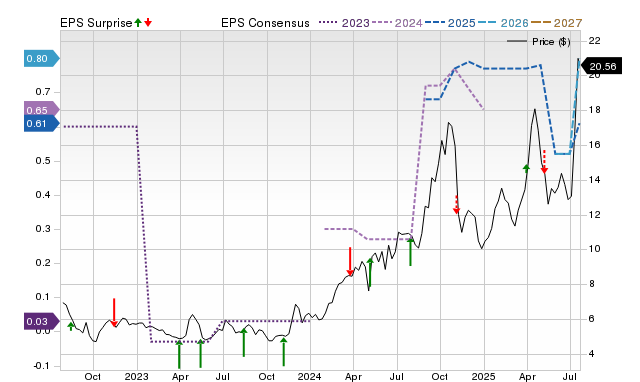Image resolution: width=640 pixels, height=382 pixels.
Task: Toggle the 2027 consensus legend entry
Action: pyautogui.click(x=556, y=23)
